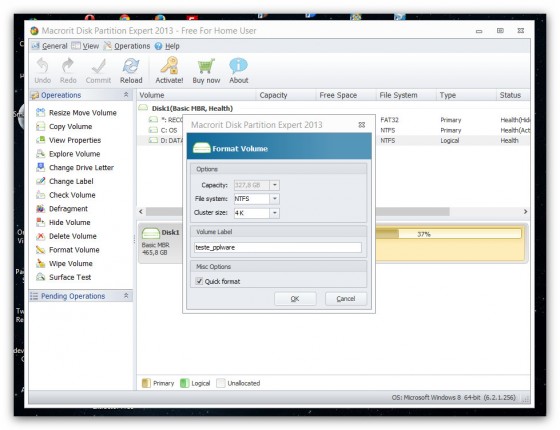Sort by the Capacity column header
The width and height of the screenshot is (560, 430).
click(x=286, y=95)
